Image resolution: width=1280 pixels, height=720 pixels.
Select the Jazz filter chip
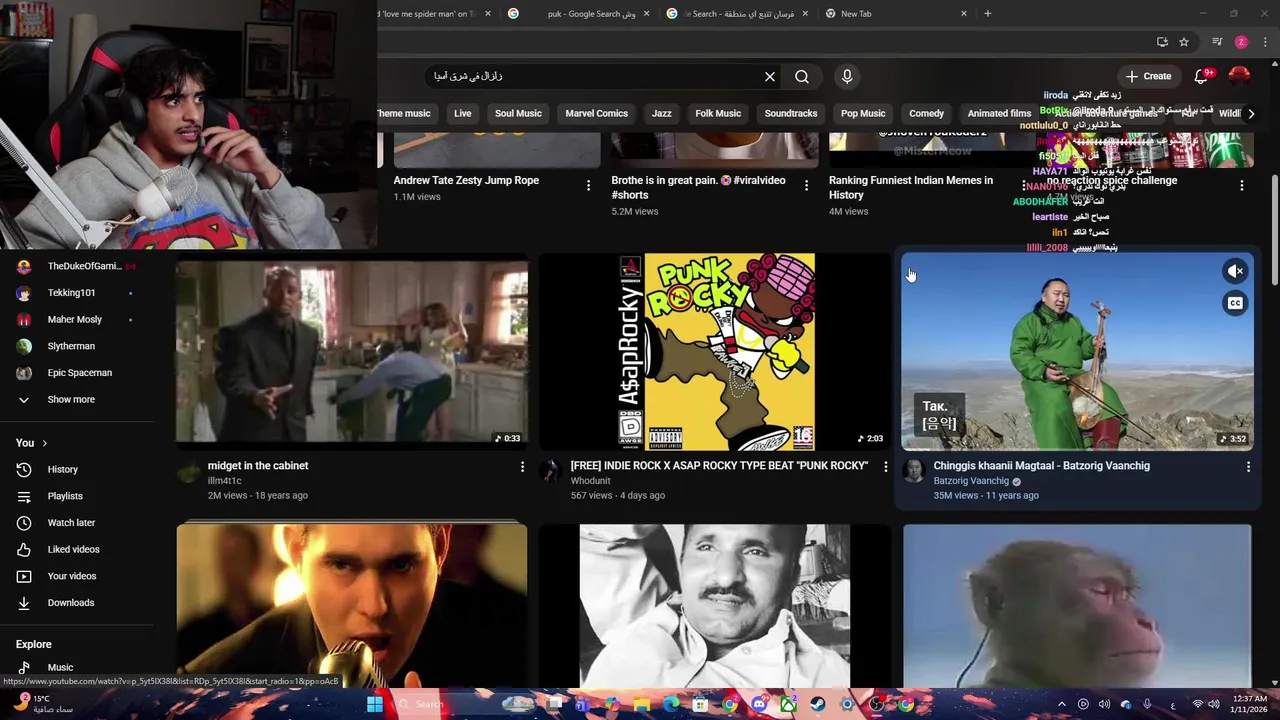click(662, 113)
